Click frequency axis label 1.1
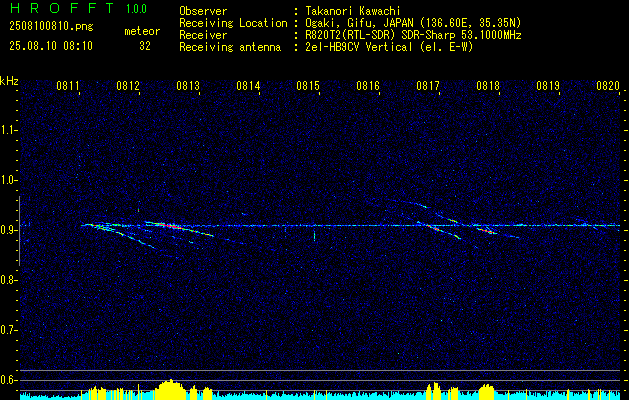 pos(8,130)
